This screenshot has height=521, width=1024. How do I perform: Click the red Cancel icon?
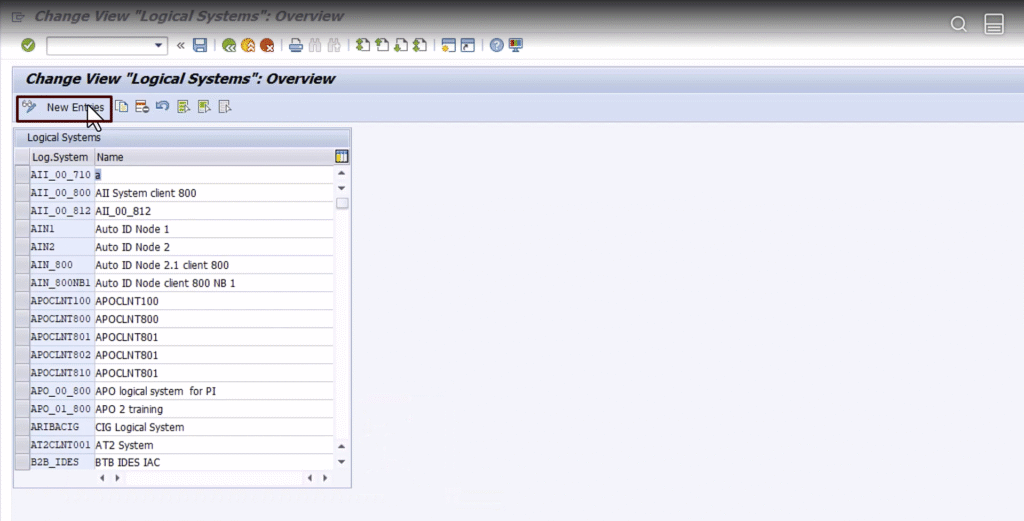coord(267,45)
